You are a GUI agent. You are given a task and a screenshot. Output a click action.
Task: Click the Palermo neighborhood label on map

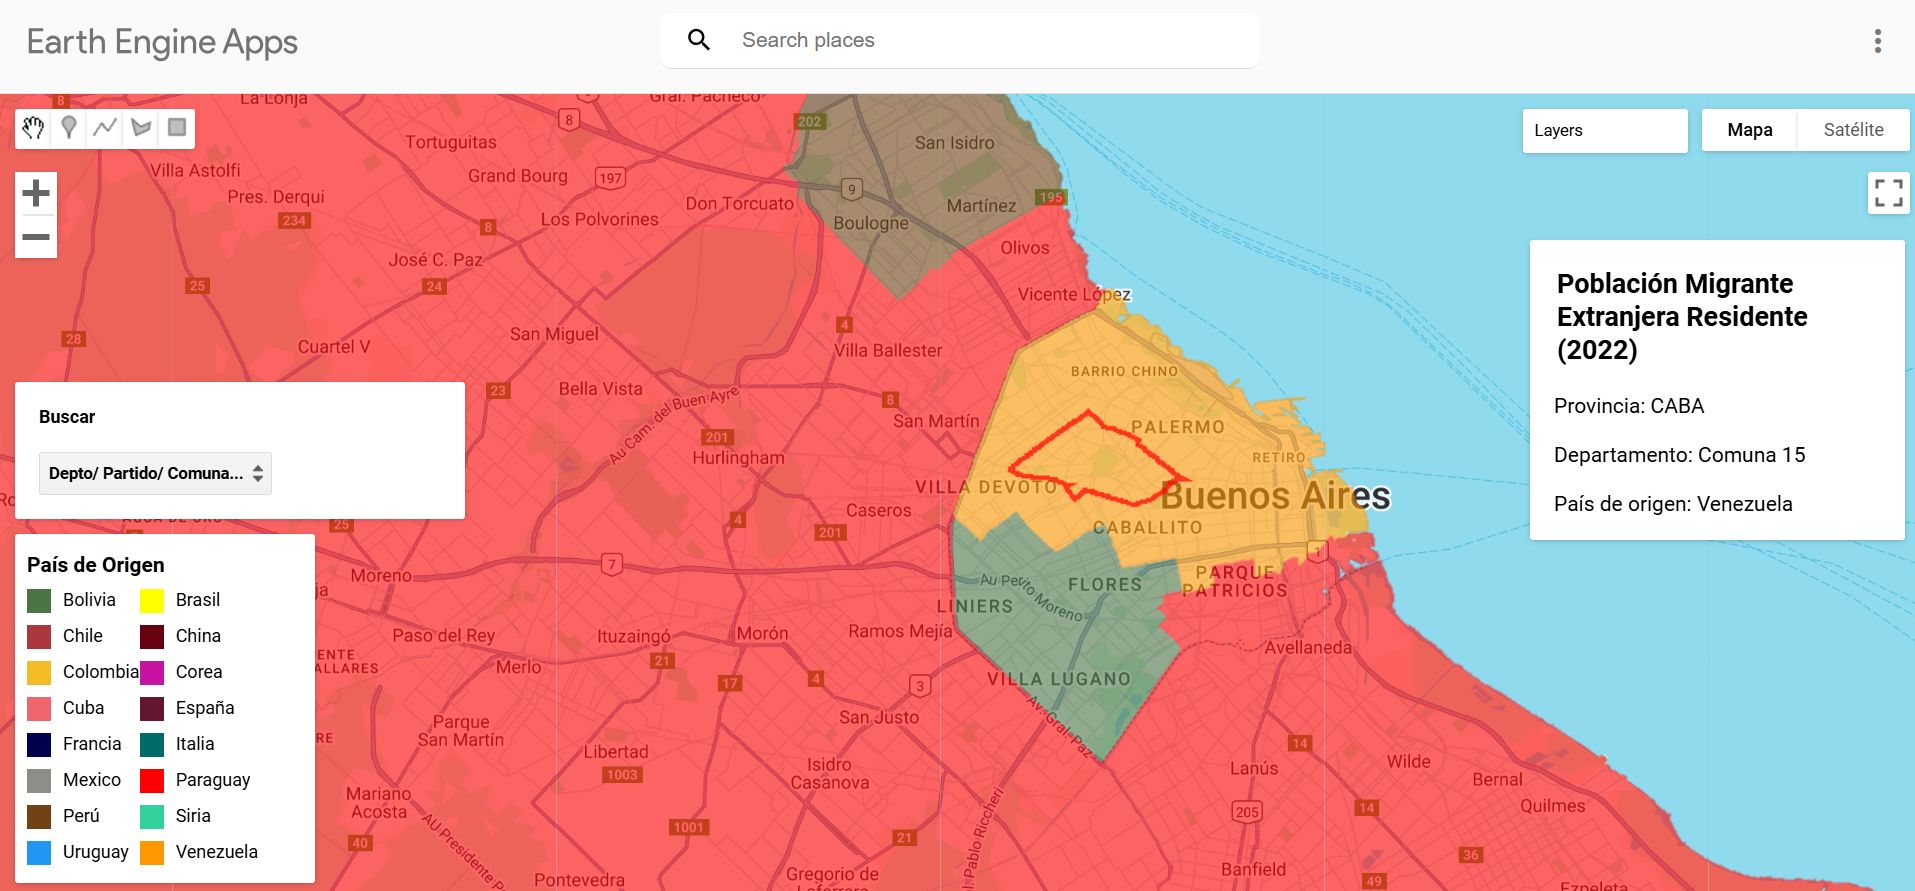1177,427
